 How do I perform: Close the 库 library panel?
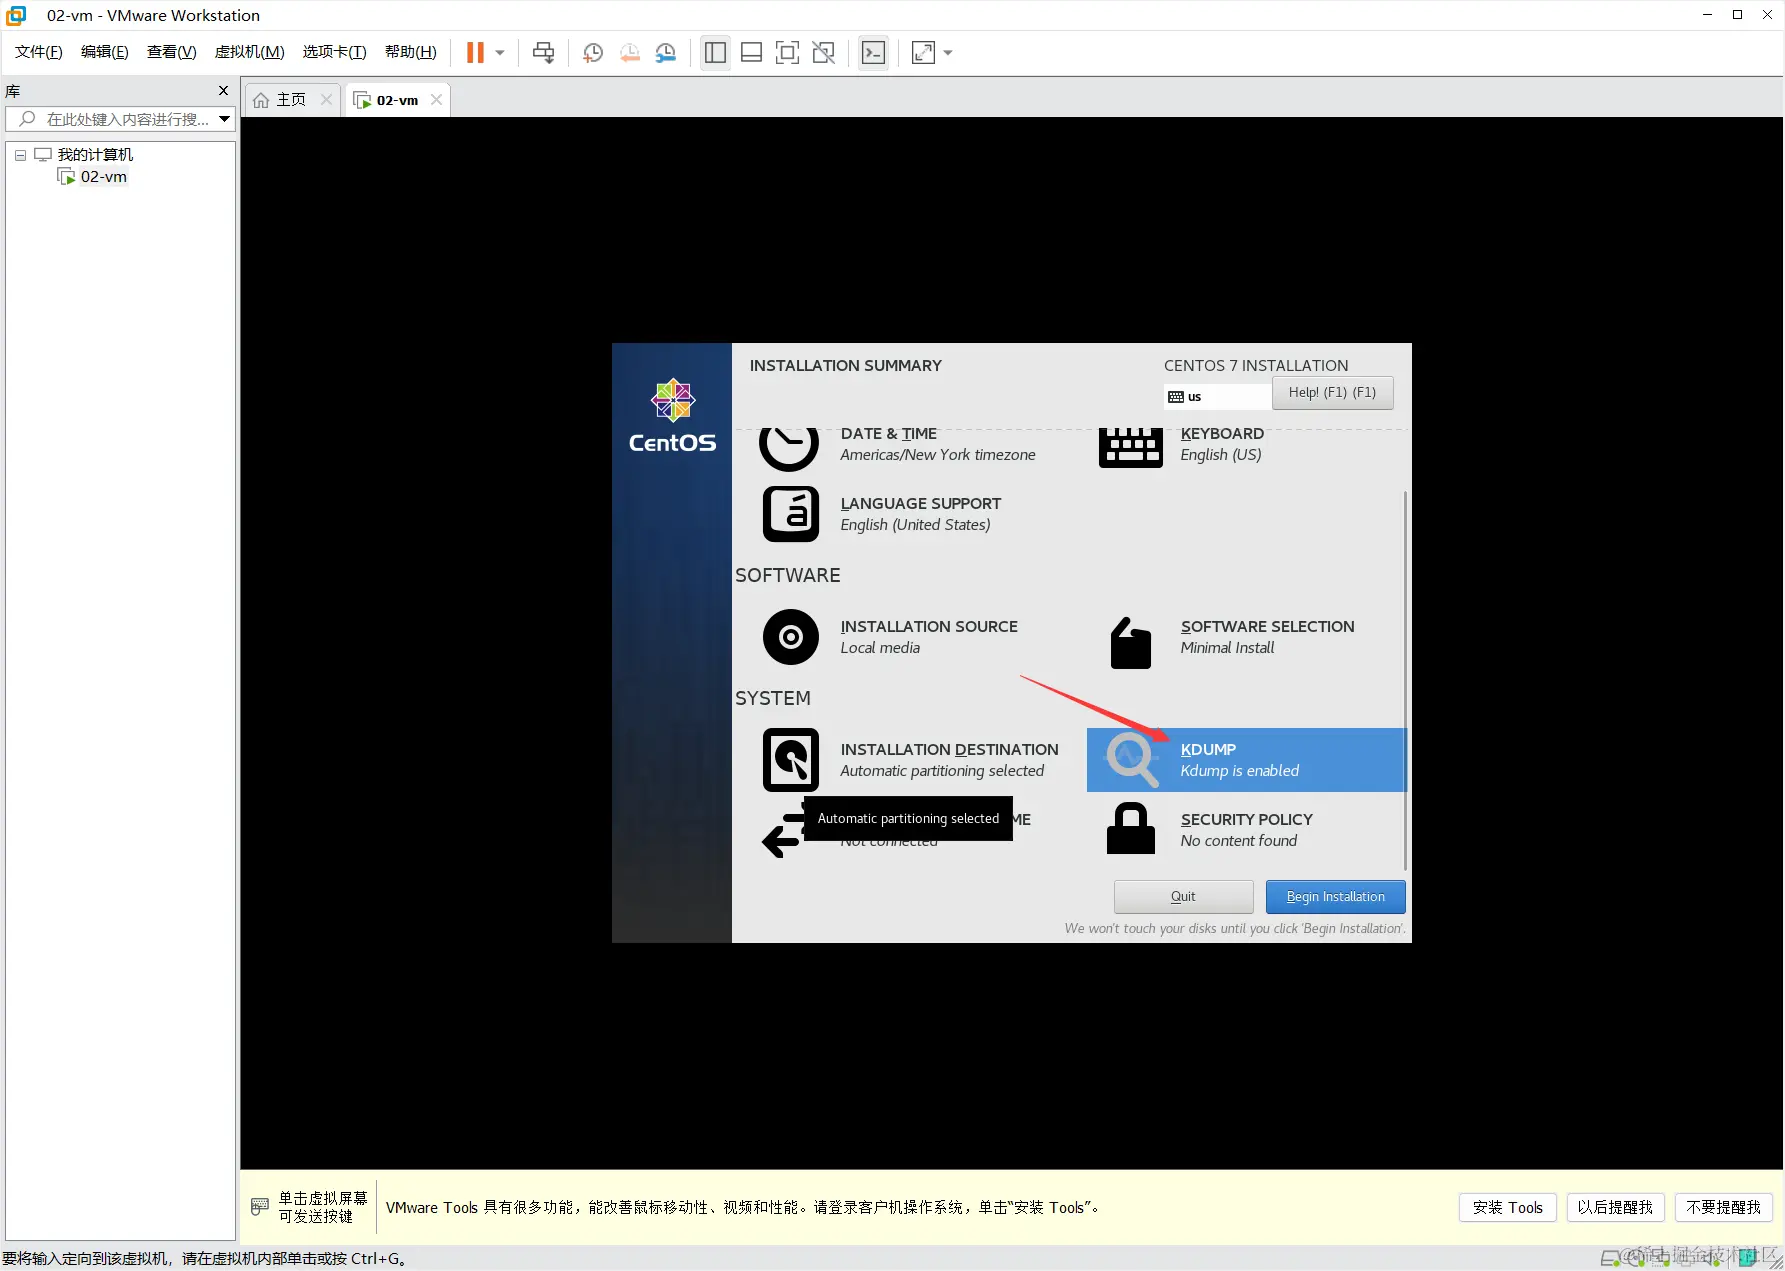223,91
